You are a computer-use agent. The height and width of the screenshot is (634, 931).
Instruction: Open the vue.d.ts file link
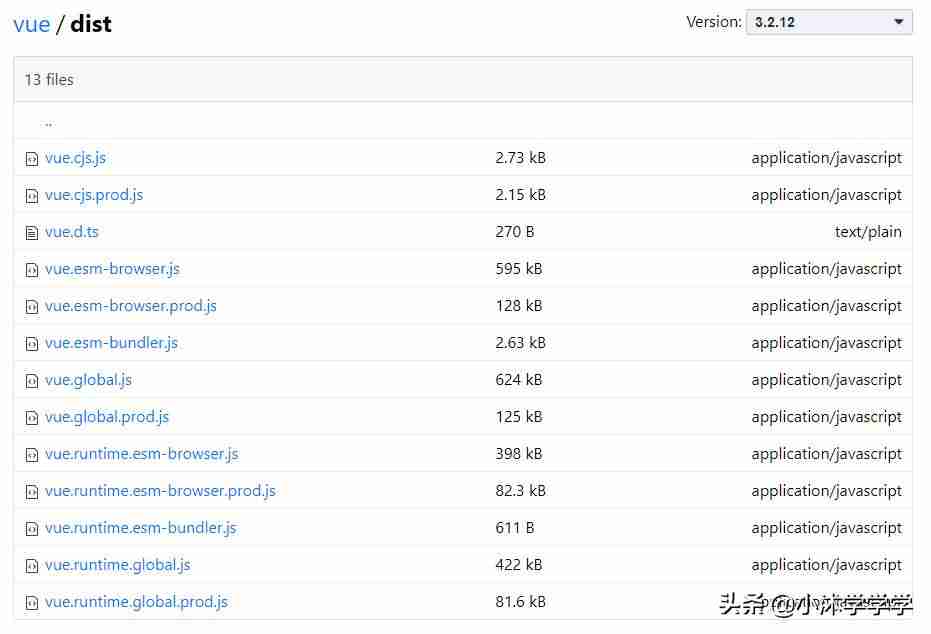[x=71, y=232]
